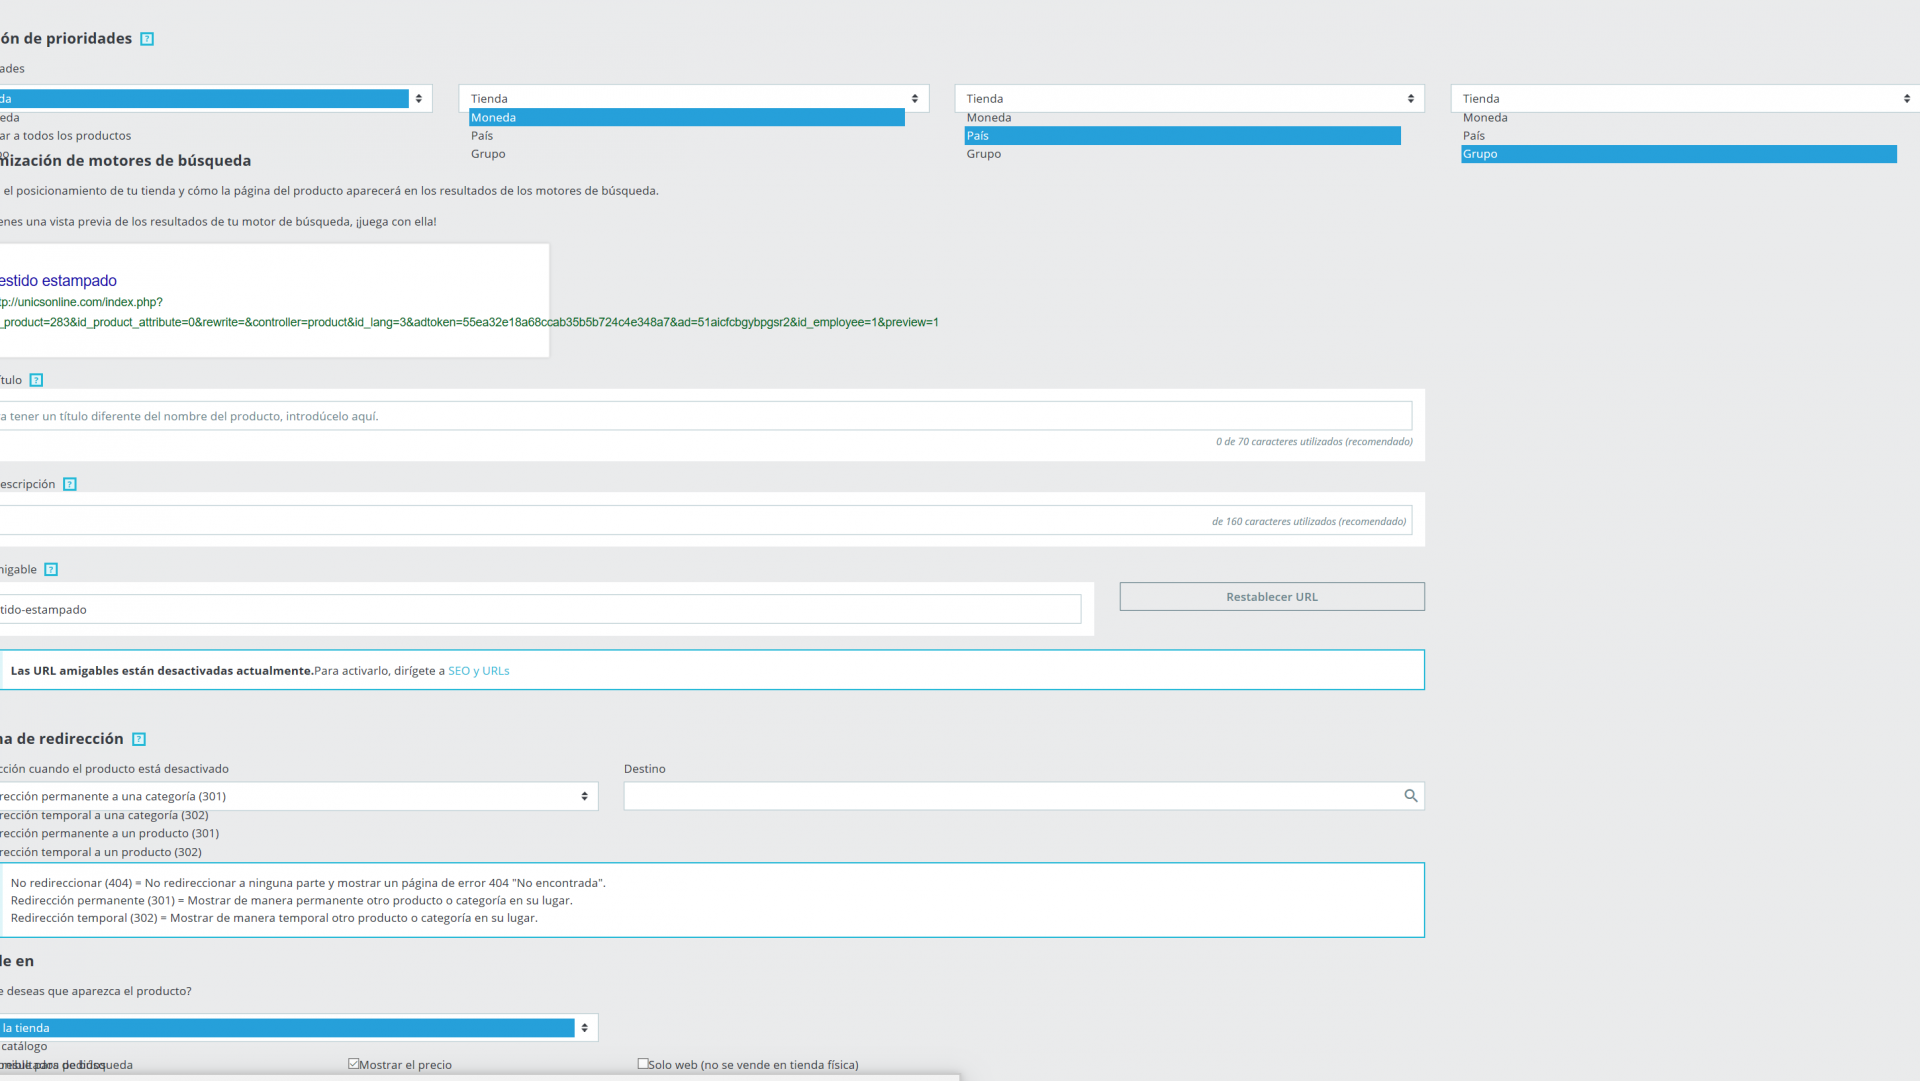
Task: Click Vestido estampado preview title link
Action: pos(58,281)
